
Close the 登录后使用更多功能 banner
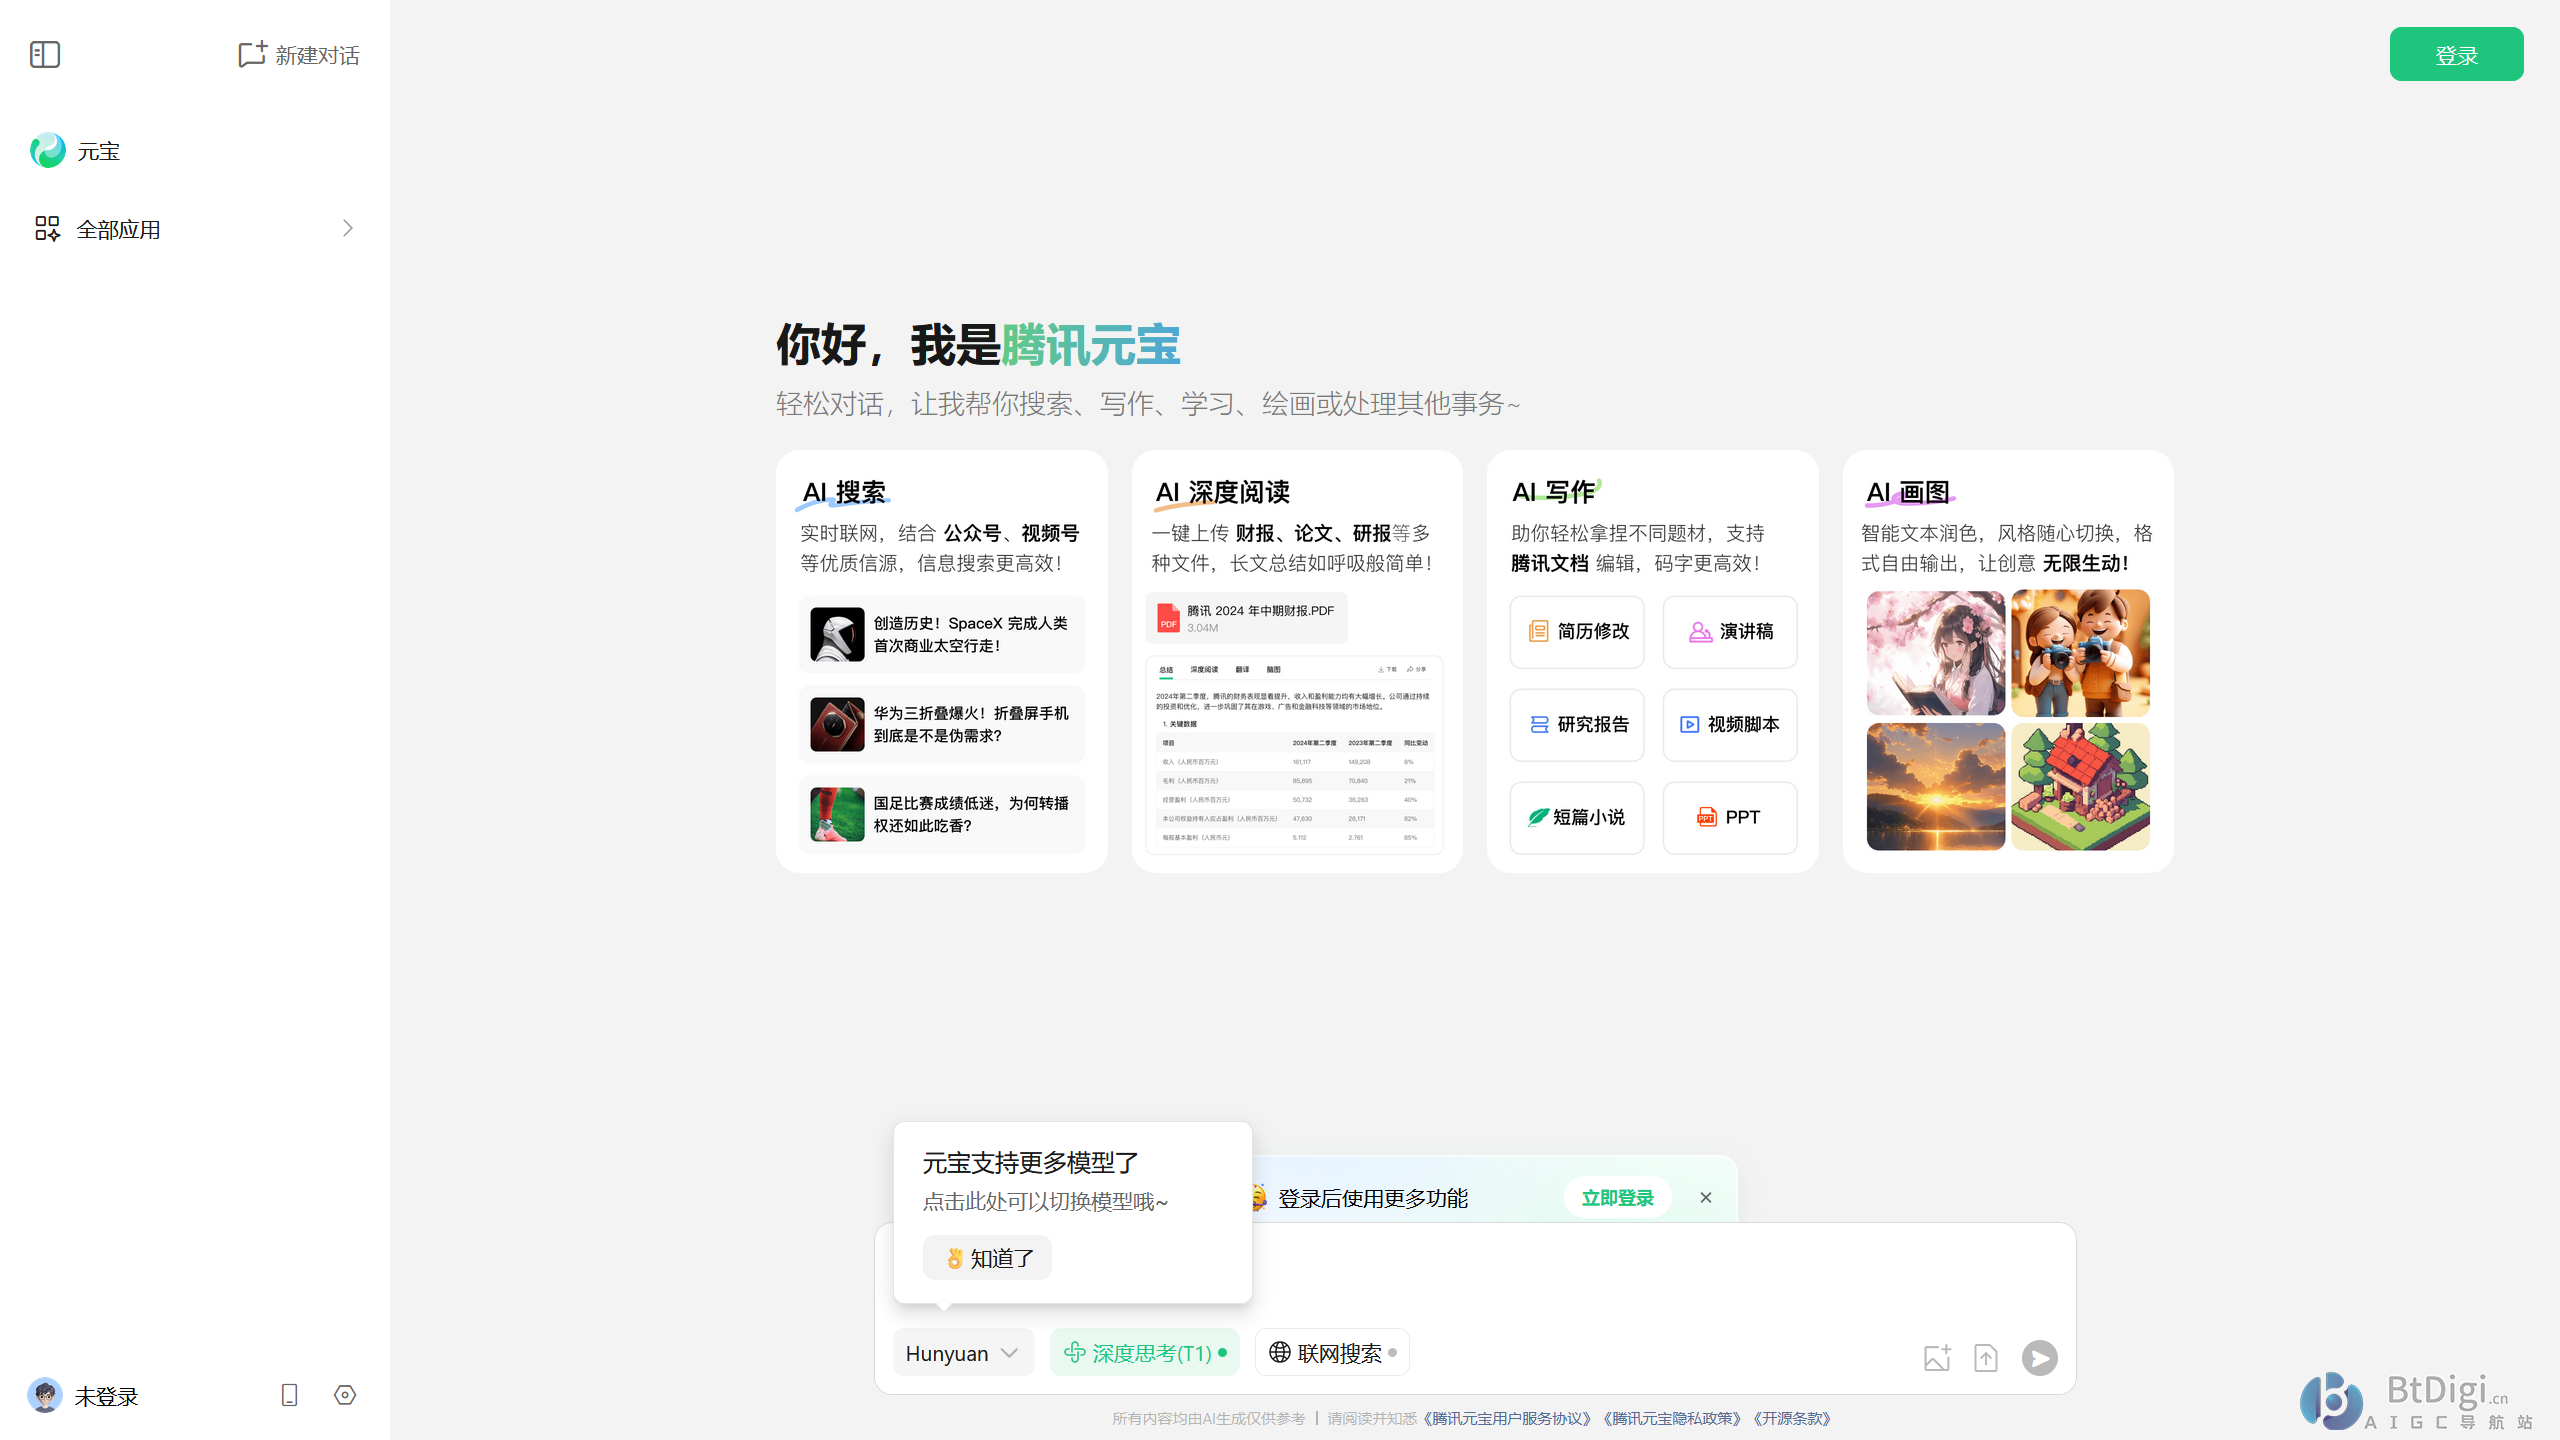(1705, 1197)
